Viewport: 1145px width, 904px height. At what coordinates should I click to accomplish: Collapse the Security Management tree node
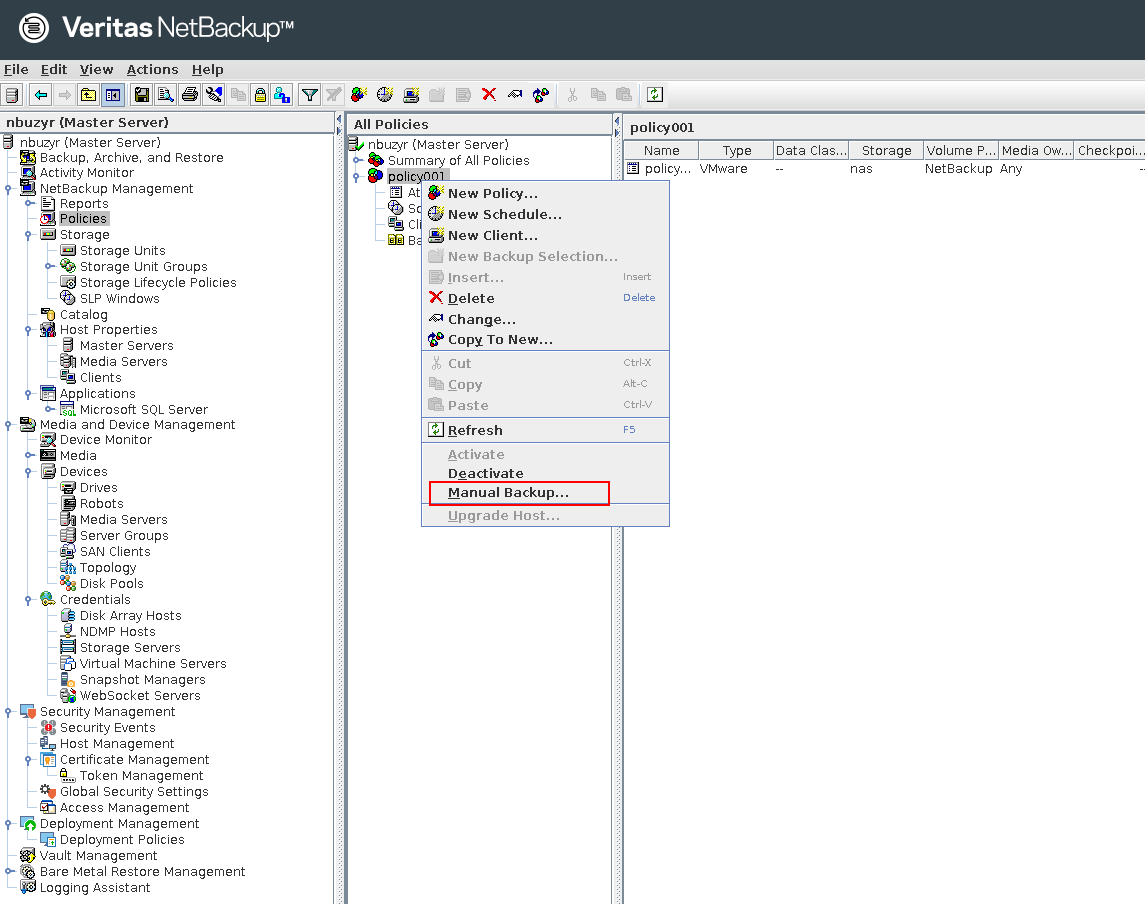point(8,712)
